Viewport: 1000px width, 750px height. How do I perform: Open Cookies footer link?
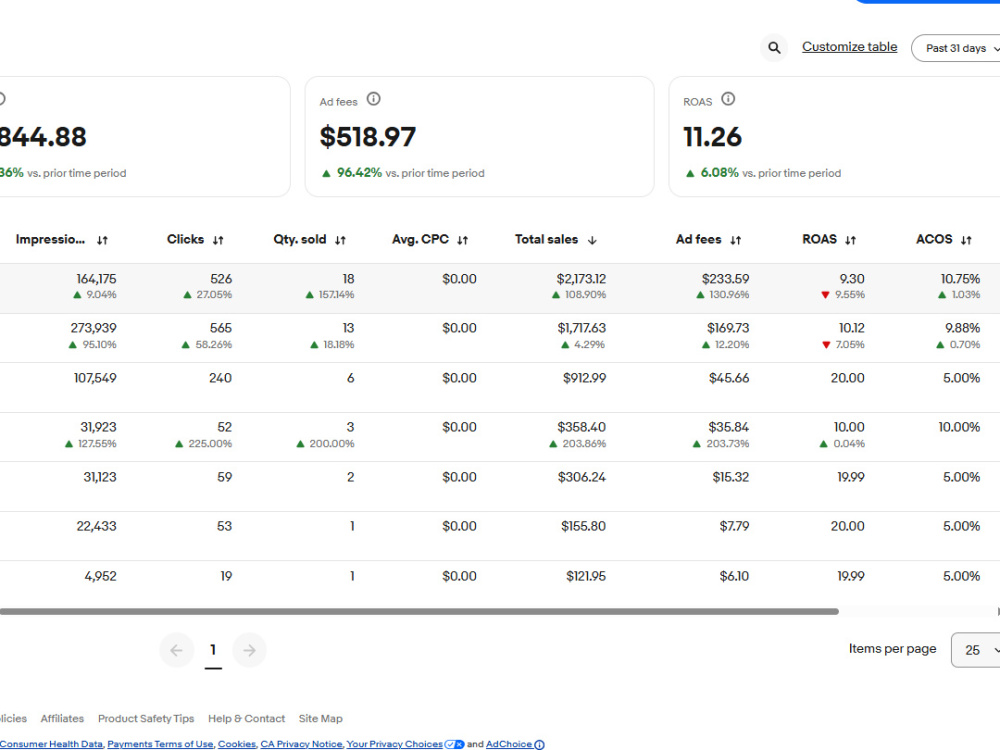237,744
